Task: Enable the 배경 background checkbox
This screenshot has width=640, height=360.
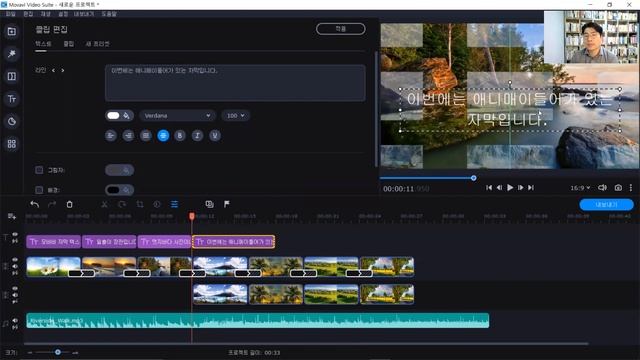Action: pyautogui.click(x=39, y=190)
